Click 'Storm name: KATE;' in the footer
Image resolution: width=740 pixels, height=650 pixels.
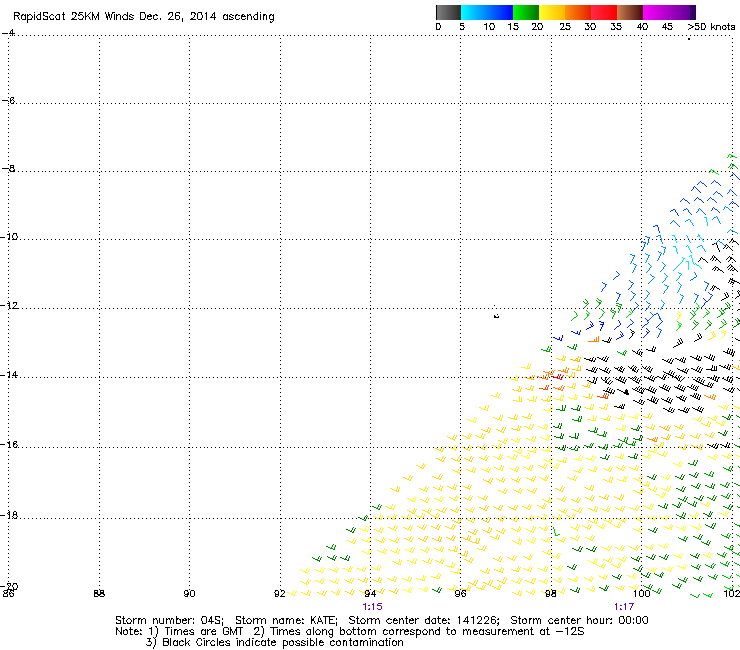pyautogui.click(x=286, y=620)
